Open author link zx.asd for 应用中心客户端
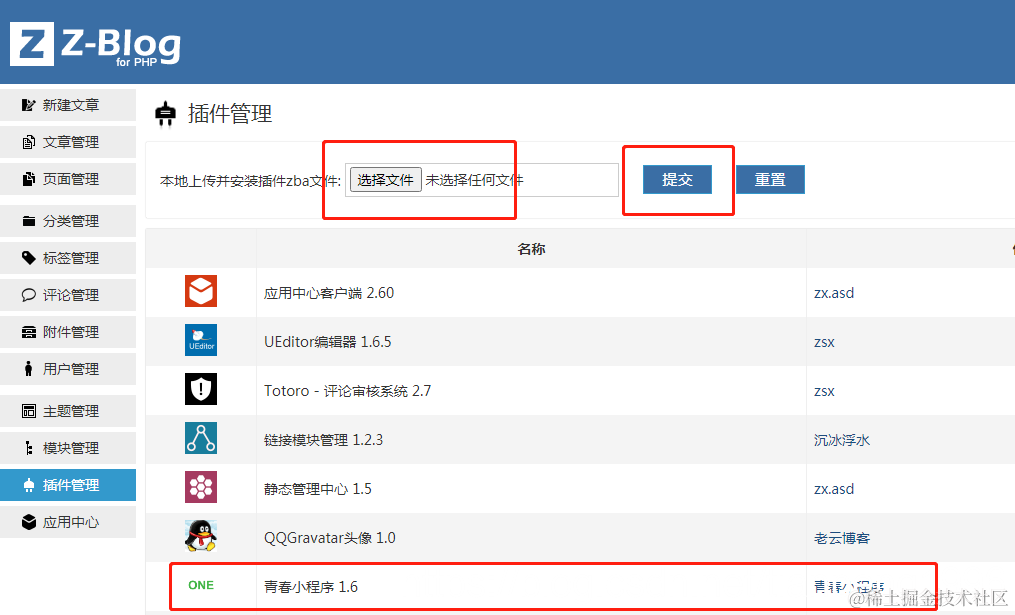This screenshot has width=1015, height=615. tap(834, 293)
